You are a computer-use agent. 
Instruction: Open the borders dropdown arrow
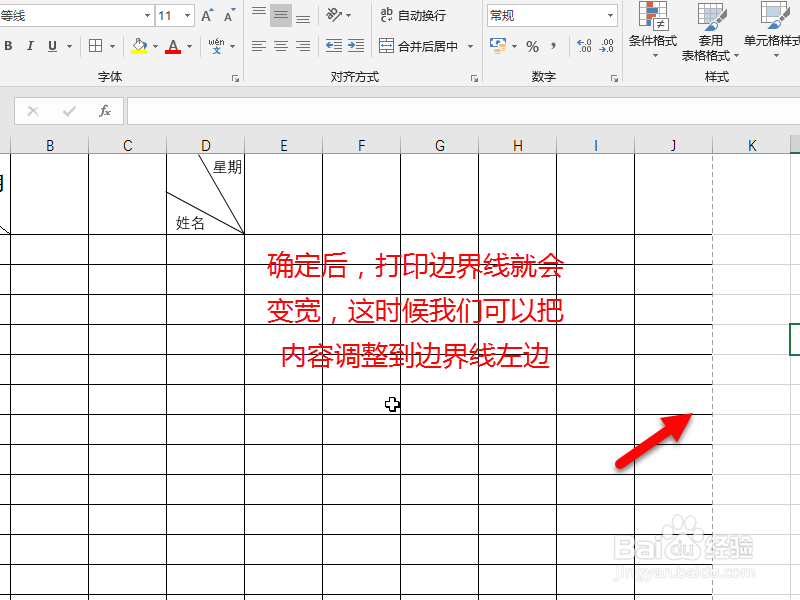(112, 46)
